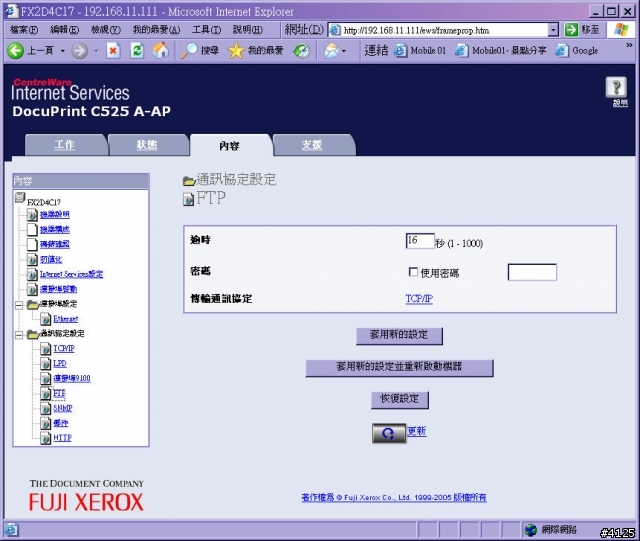Viewport: 640px width, 541px height.
Task: Open the Internet Services設定 tree link
Action: click(71, 274)
